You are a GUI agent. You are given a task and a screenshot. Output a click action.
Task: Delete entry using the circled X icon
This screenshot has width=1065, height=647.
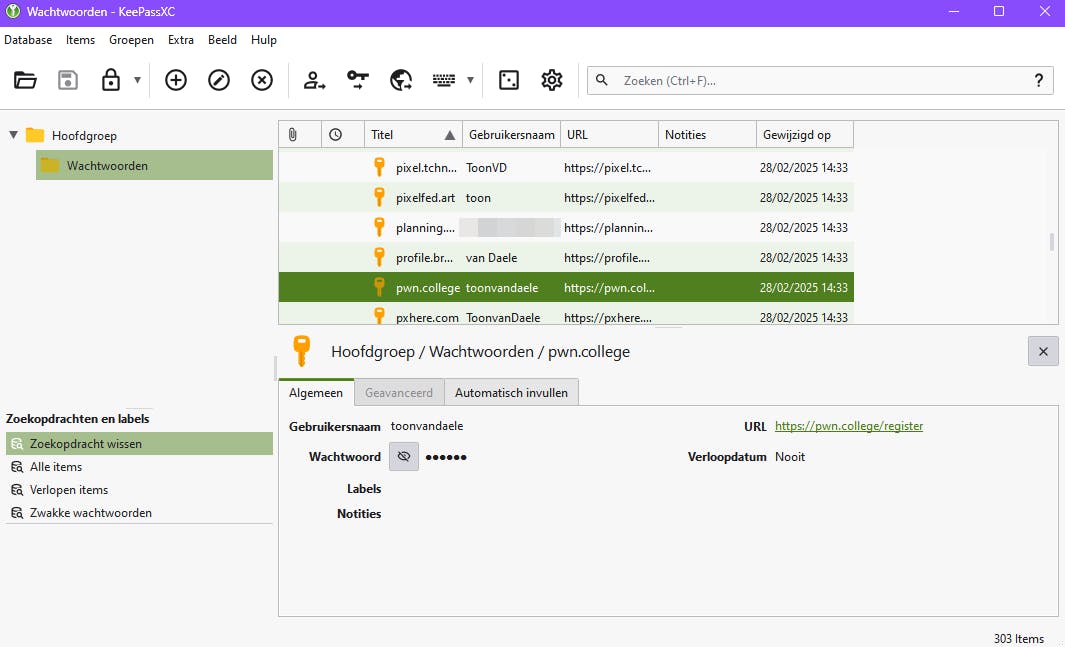coord(262,81)
